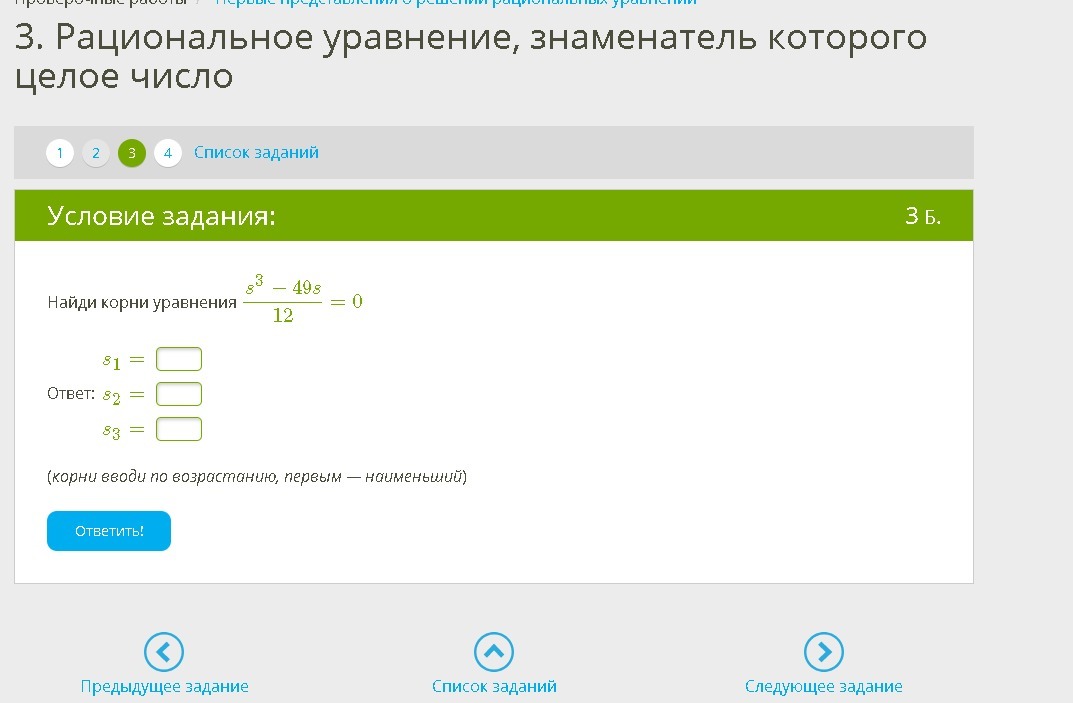Click the breadcrumb link about rational equations
Viewport: 1073px width, 703px height.
(x=456, y=2)
